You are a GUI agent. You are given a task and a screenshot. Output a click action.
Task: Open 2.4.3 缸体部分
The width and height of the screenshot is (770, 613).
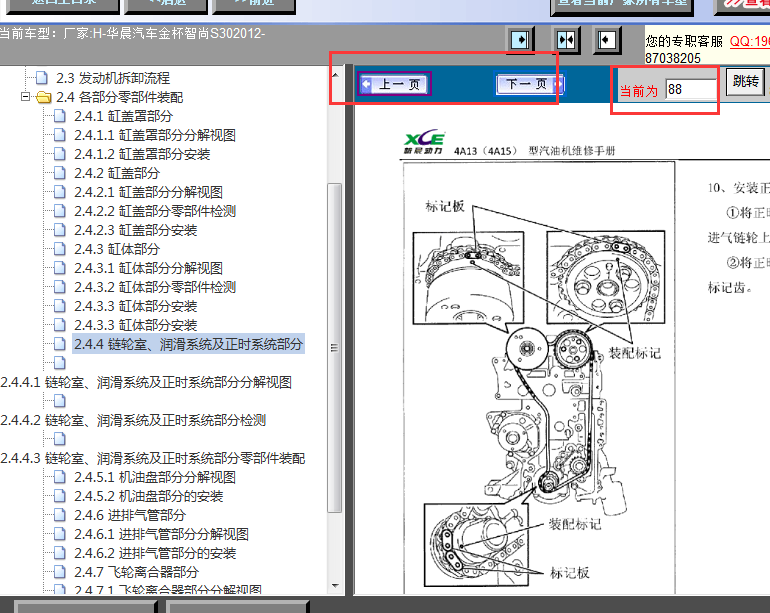117,250
